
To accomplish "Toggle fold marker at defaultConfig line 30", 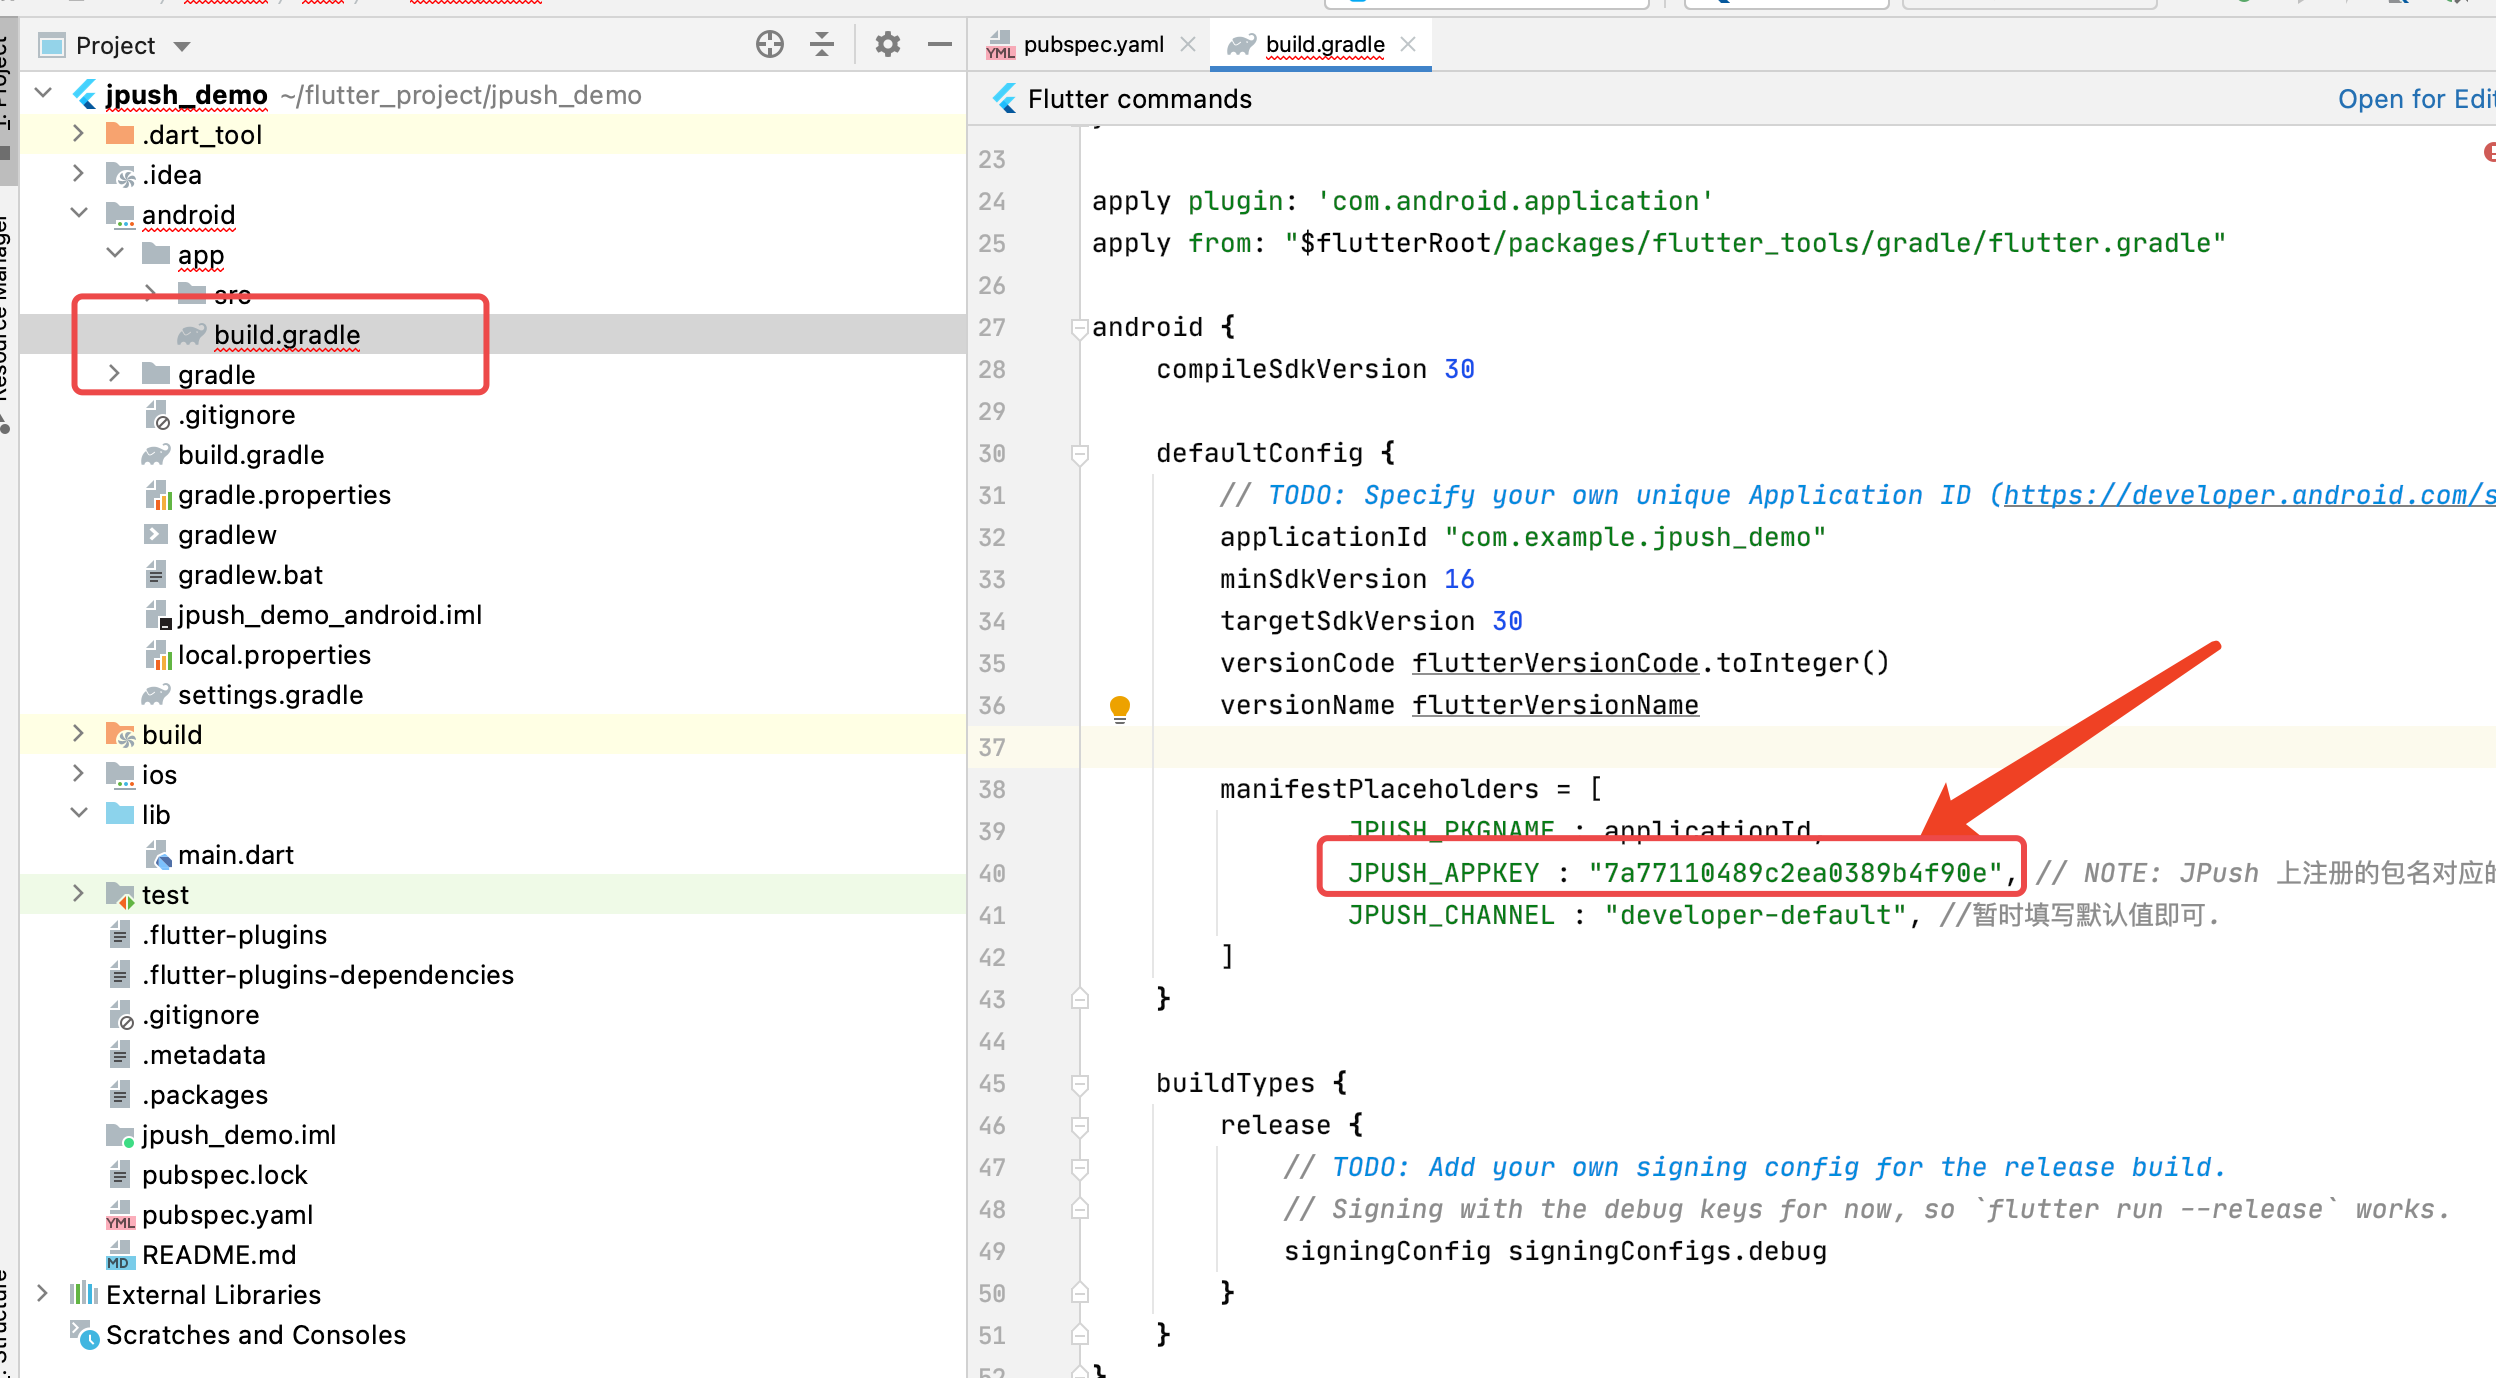I will click(x=1079, y=454).
